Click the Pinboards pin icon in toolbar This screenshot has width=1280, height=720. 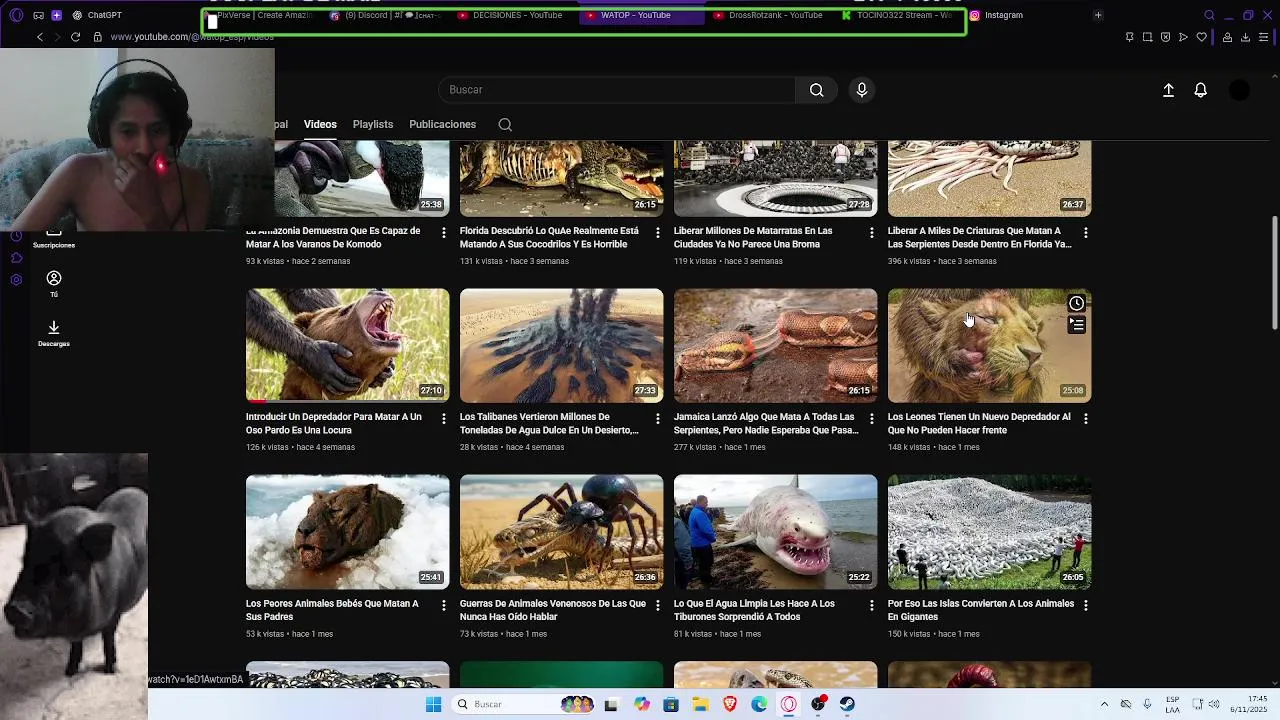(x=1129, y=37)
